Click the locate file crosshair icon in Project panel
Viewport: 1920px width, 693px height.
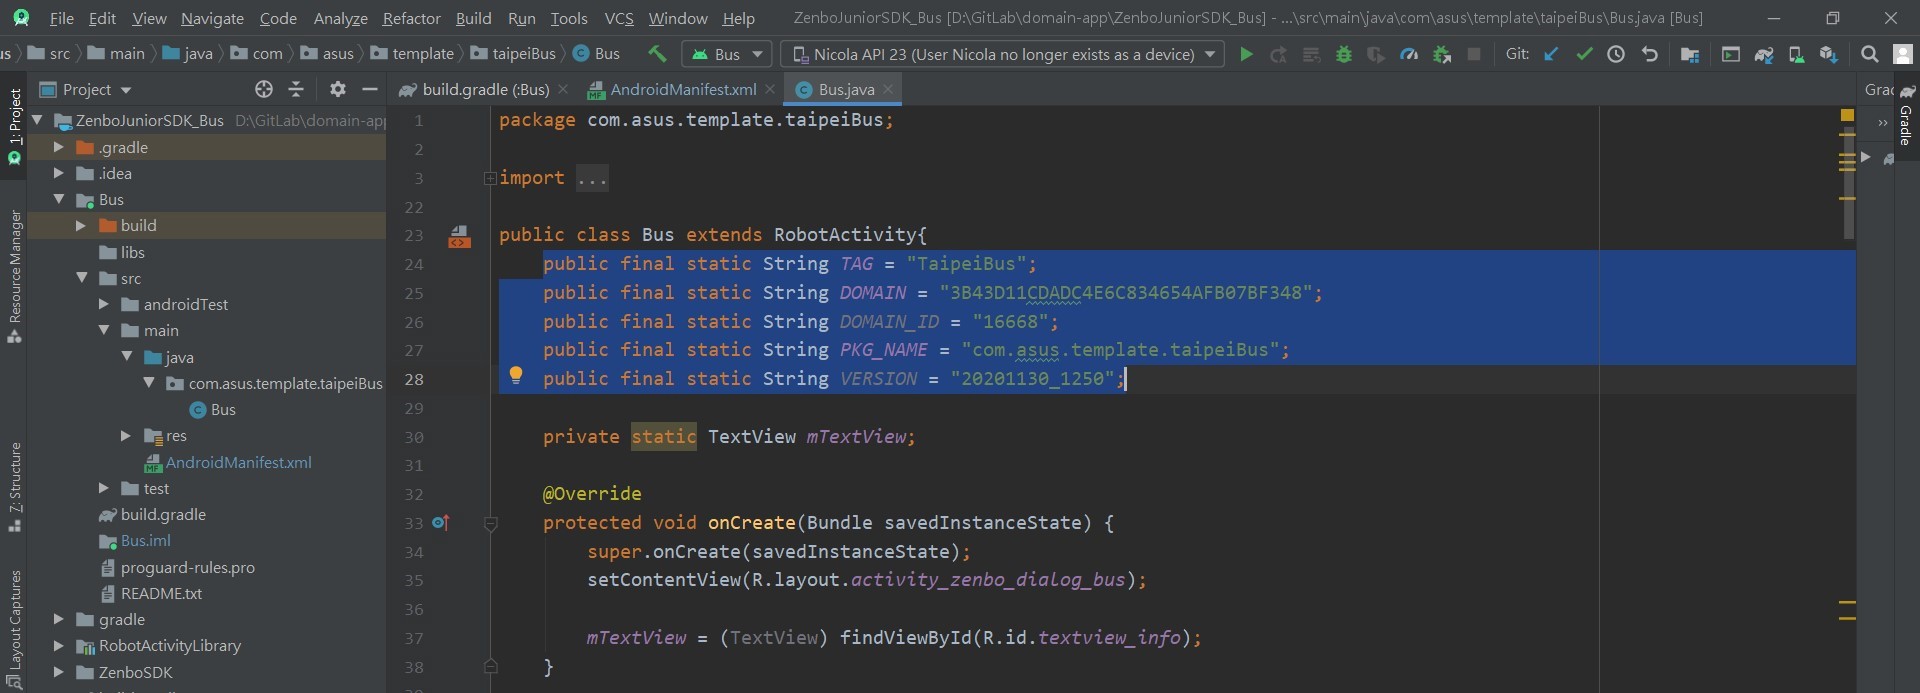click(264, 89)
